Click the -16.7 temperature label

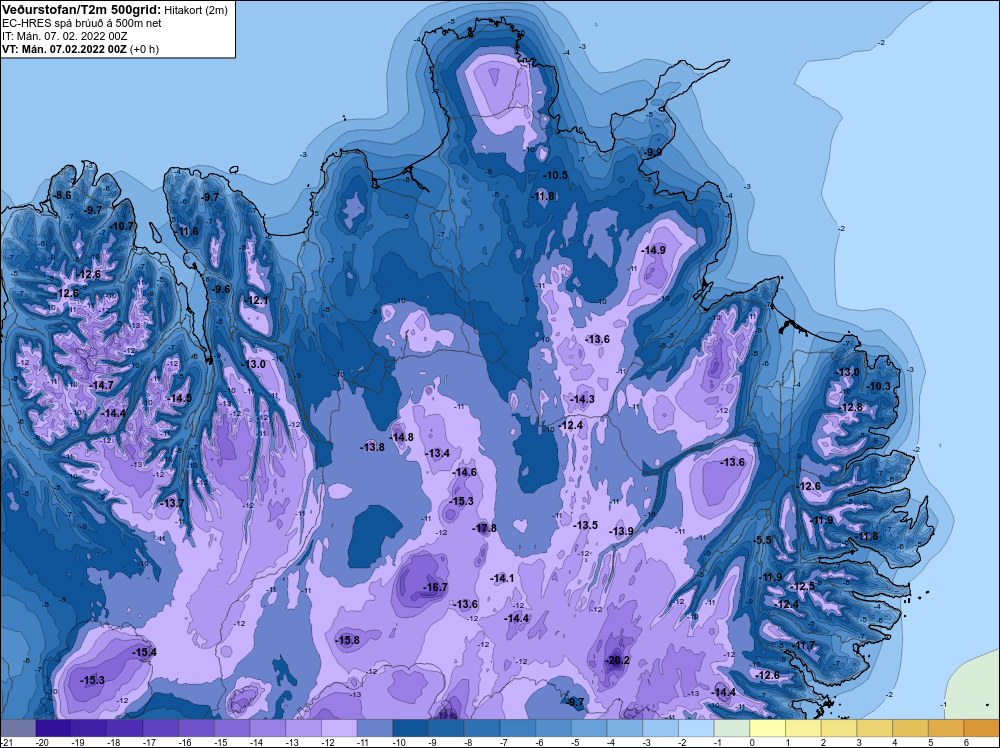pos(436,587)
